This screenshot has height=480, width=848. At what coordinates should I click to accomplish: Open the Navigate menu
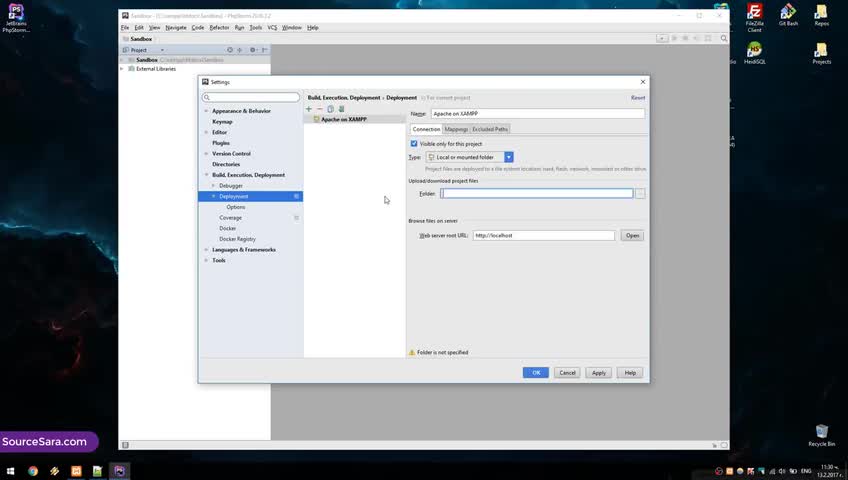click(176, 28)
